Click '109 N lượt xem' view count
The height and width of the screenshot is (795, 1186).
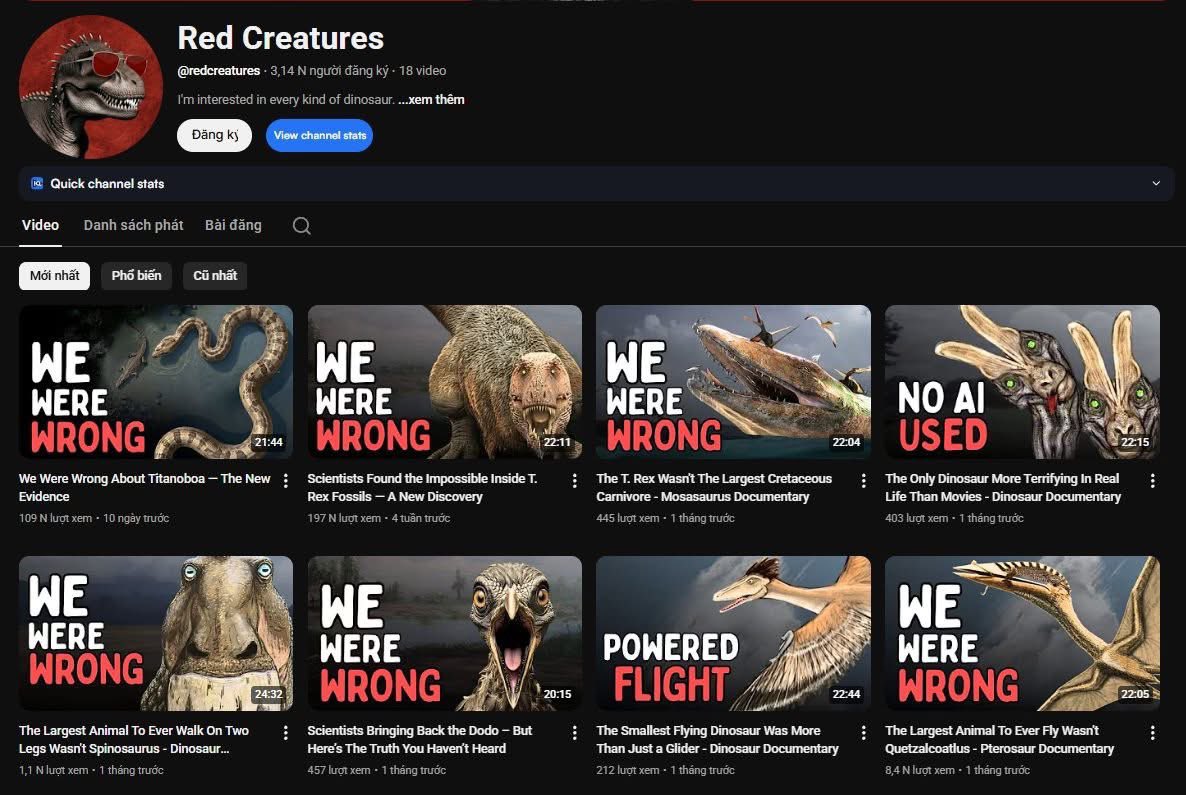(x=55, y=518)
